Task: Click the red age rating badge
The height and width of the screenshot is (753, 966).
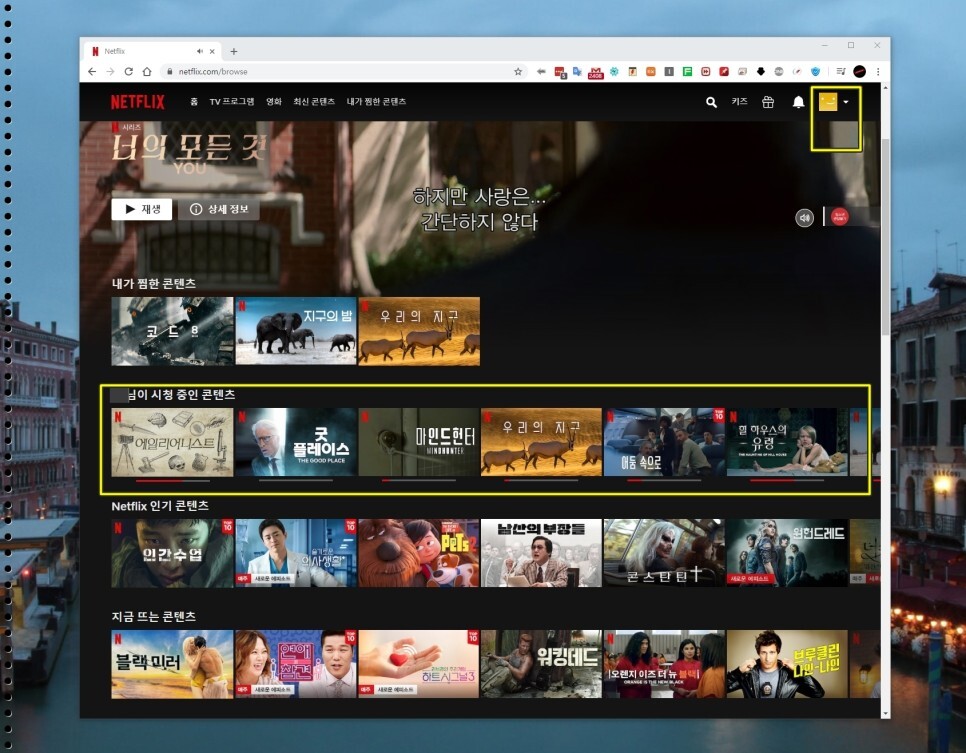Action: (839, 217)
